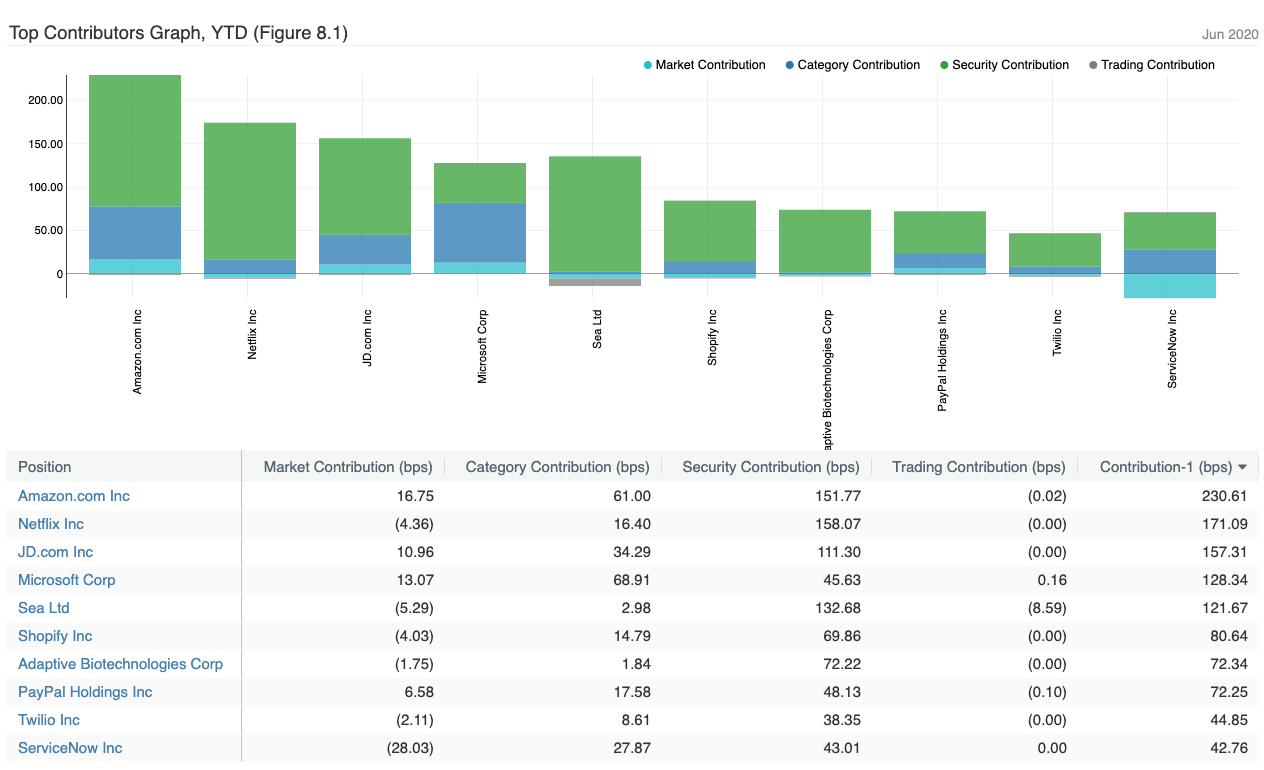The image size is (1264, 770).
Task: Select ServiceNow market contribution (28.03)
Action: point(408,748)
